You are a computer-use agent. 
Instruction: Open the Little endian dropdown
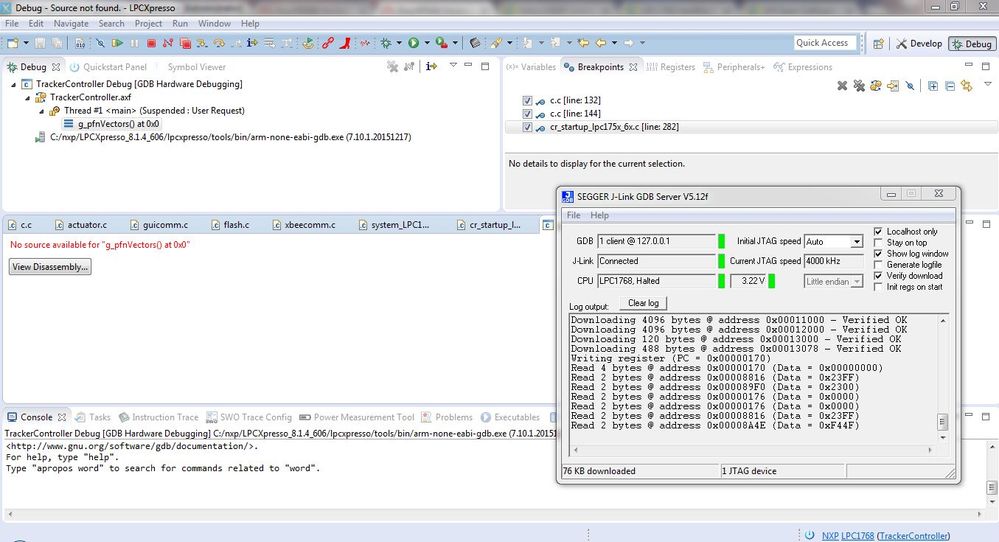pyautogui.click(x=856, y=282)
